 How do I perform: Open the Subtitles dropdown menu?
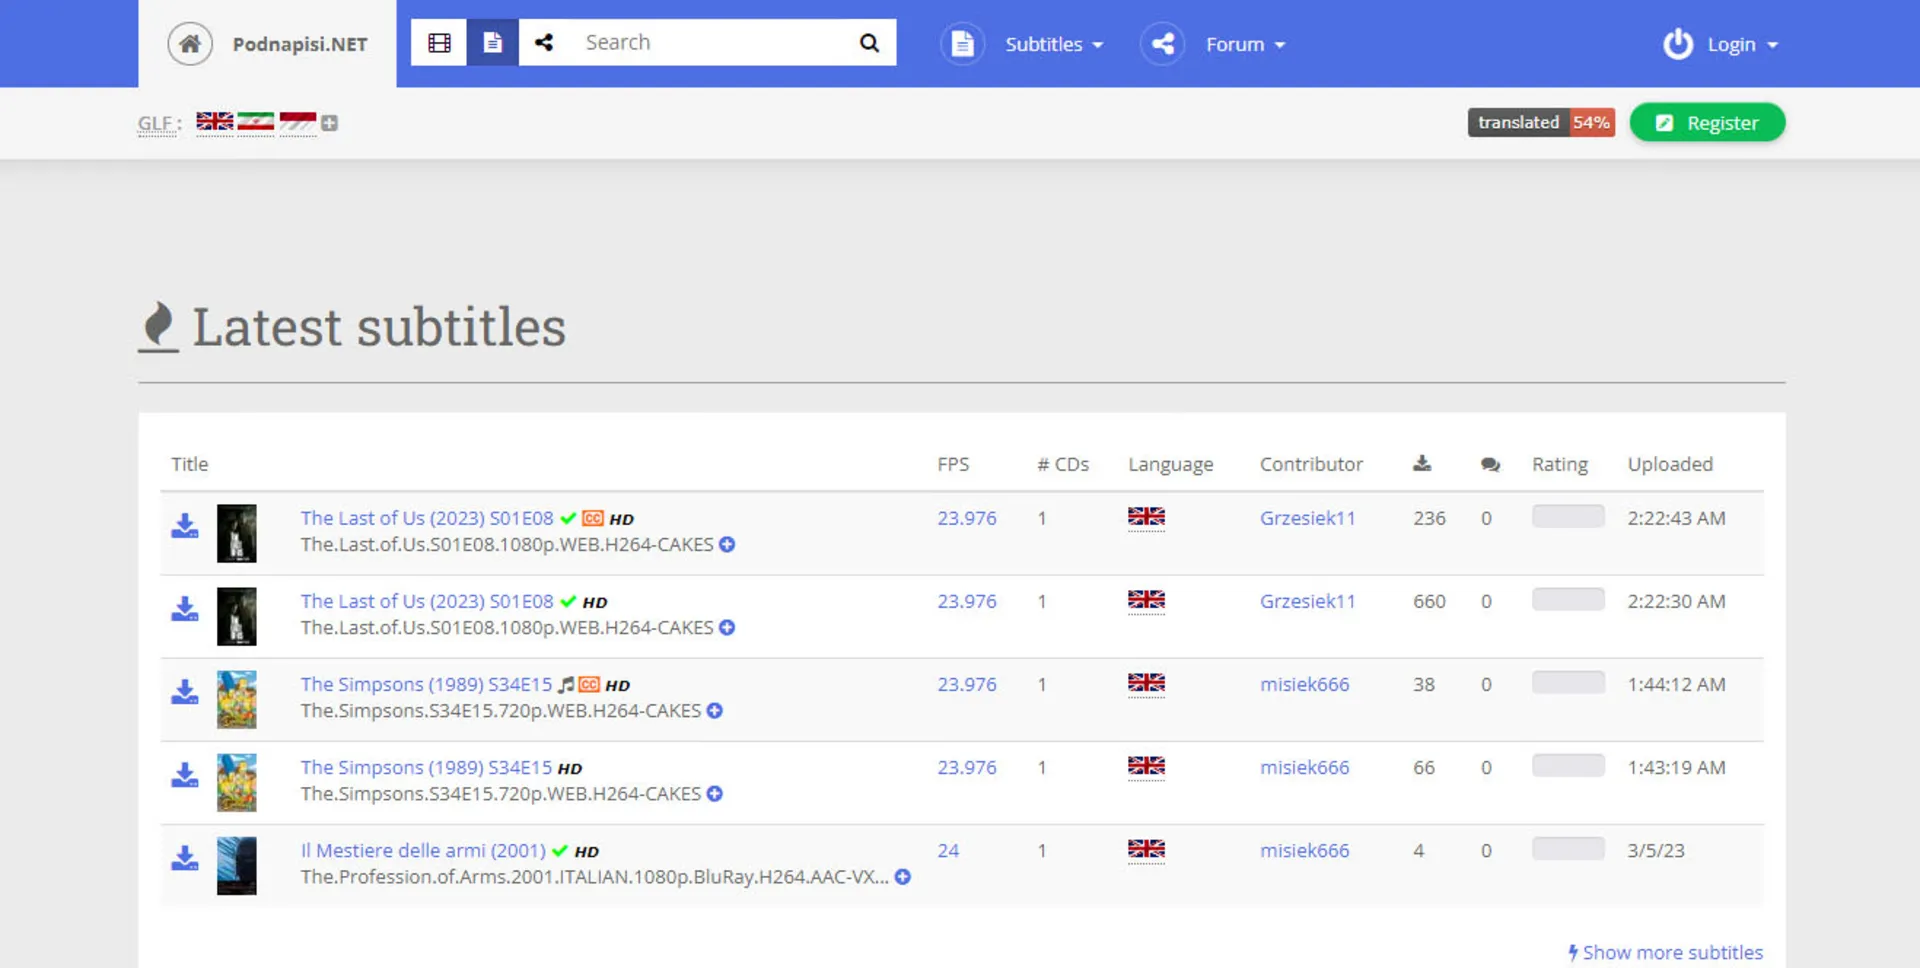[1053, 45]
